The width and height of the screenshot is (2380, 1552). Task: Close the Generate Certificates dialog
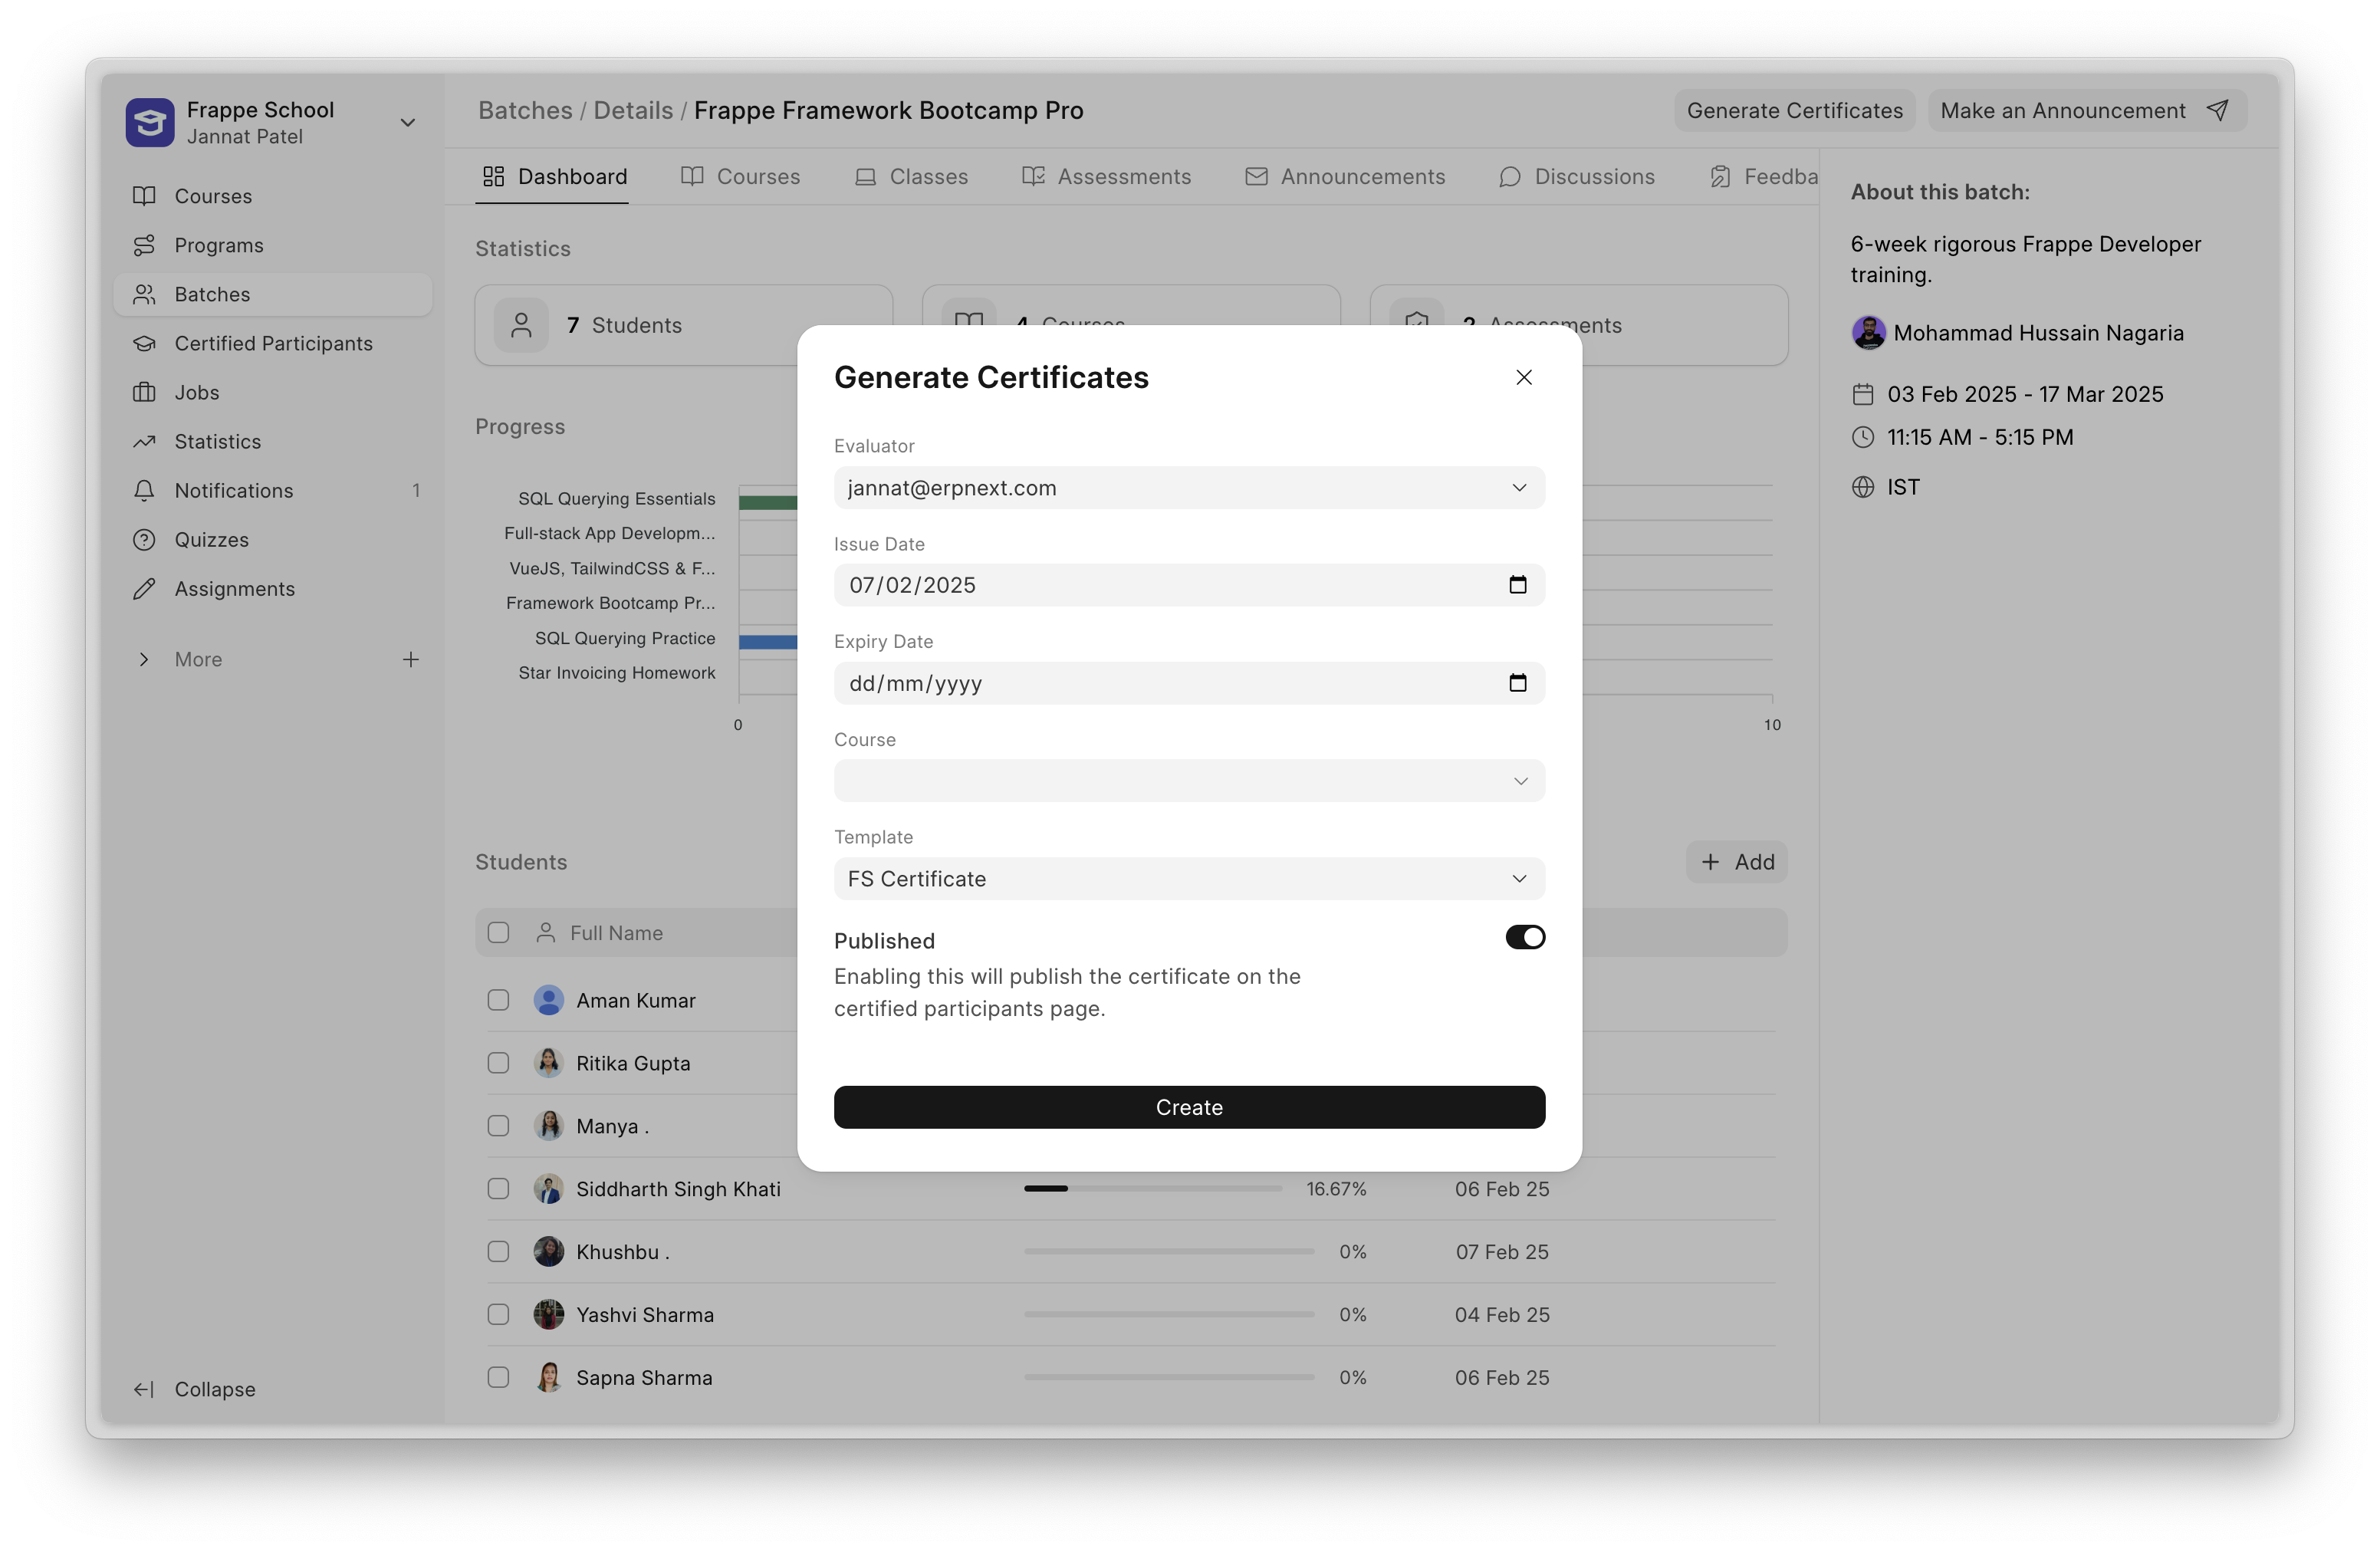1523,377
